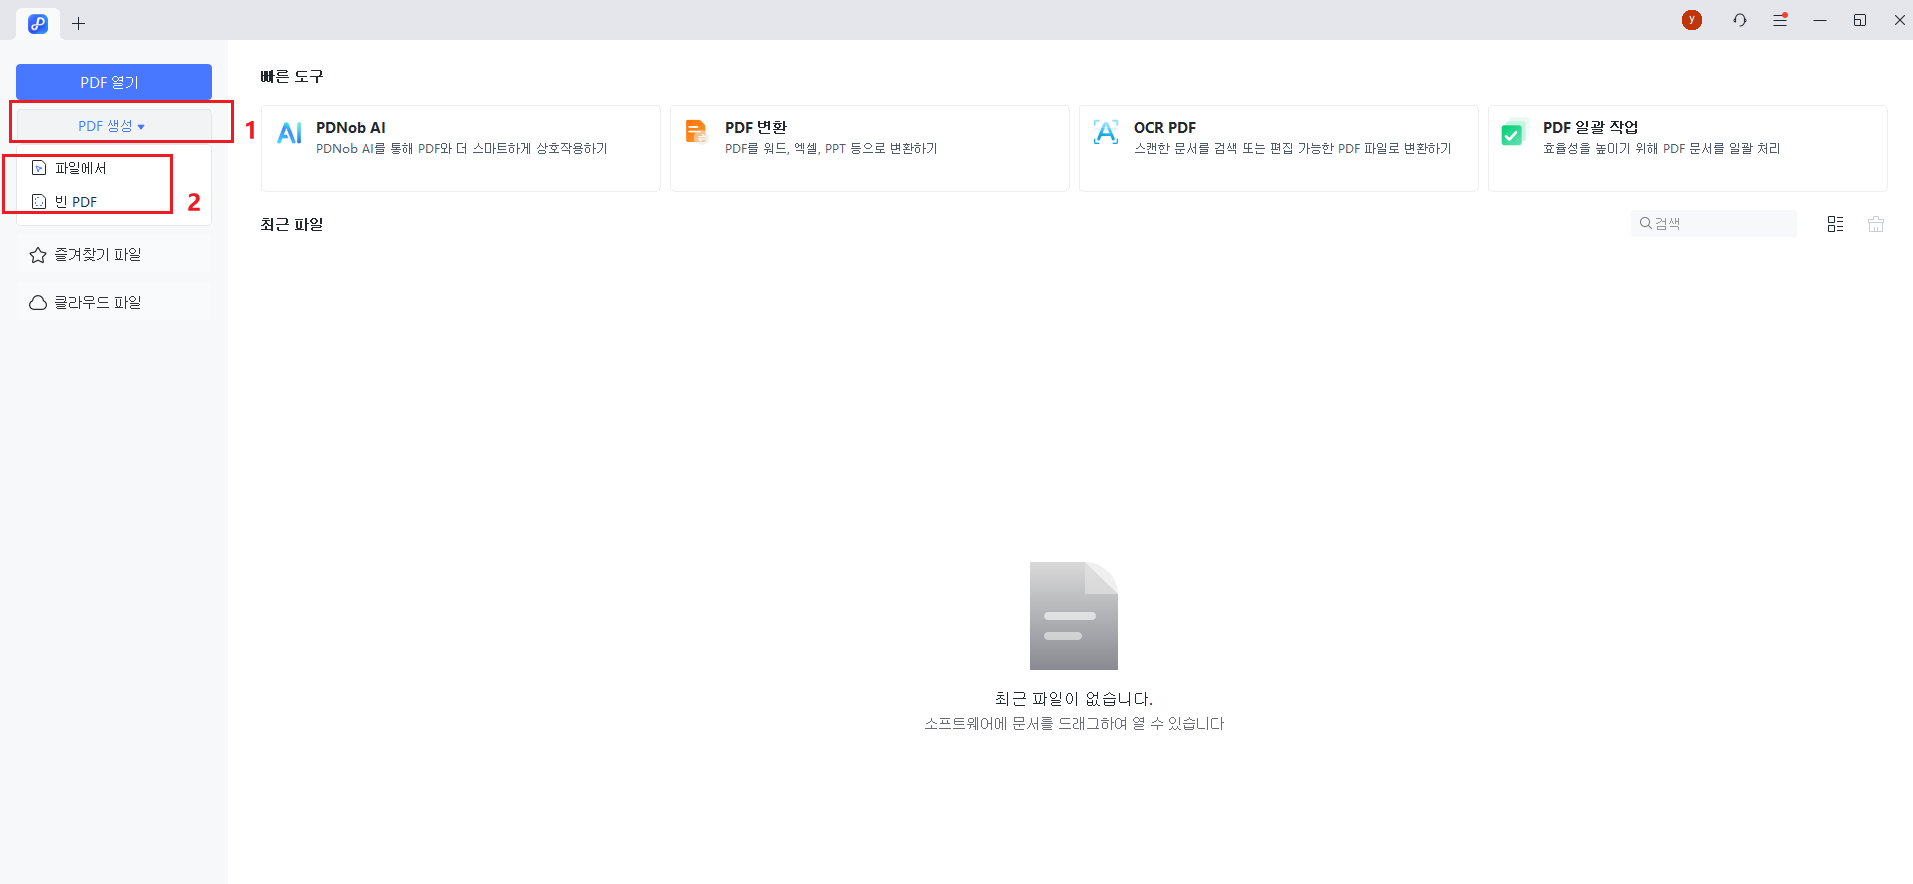
Task: Click the refresh update icon in title bar
Action: click(x=1740, y=20)
